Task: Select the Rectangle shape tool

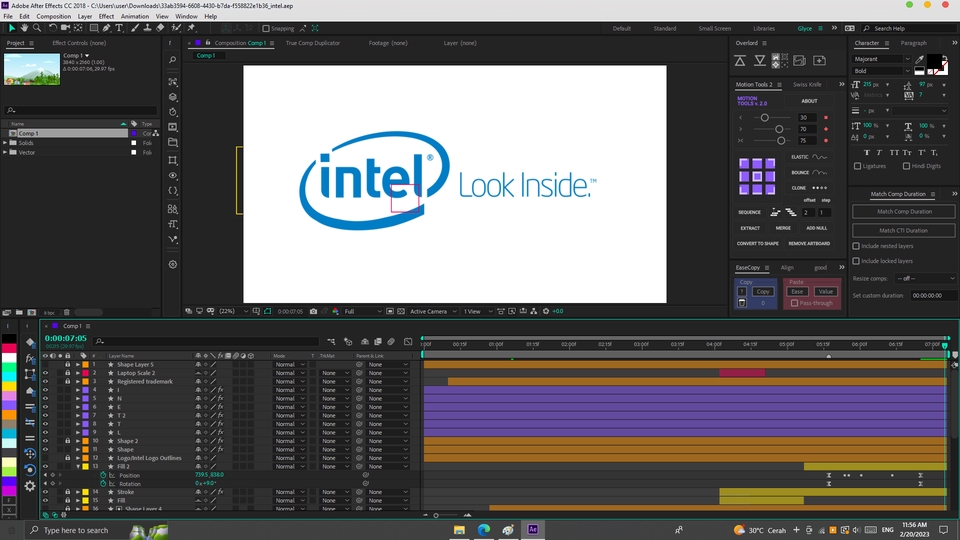Action: point(94,28)
